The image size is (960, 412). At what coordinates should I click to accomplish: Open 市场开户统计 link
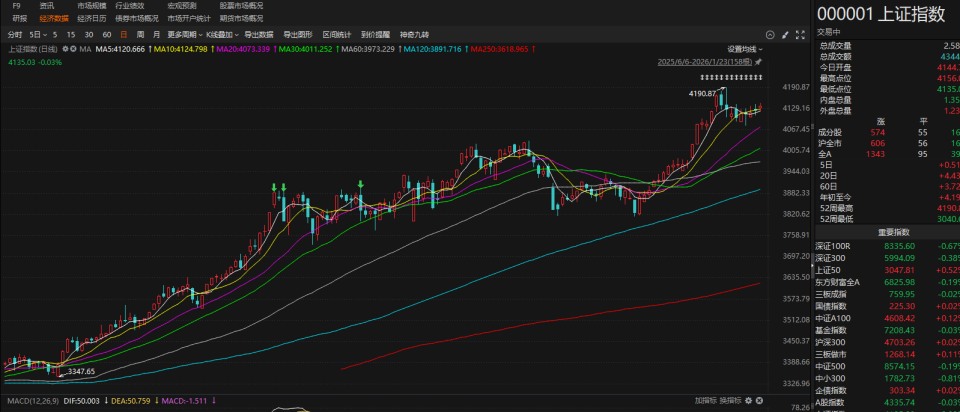(189, 18)
